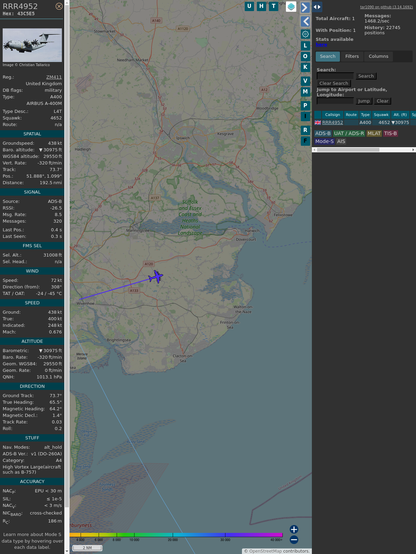The width and height of the screenshot is (416, 554).
Task: Switch to the Columns tab
Action: (379, 56)
